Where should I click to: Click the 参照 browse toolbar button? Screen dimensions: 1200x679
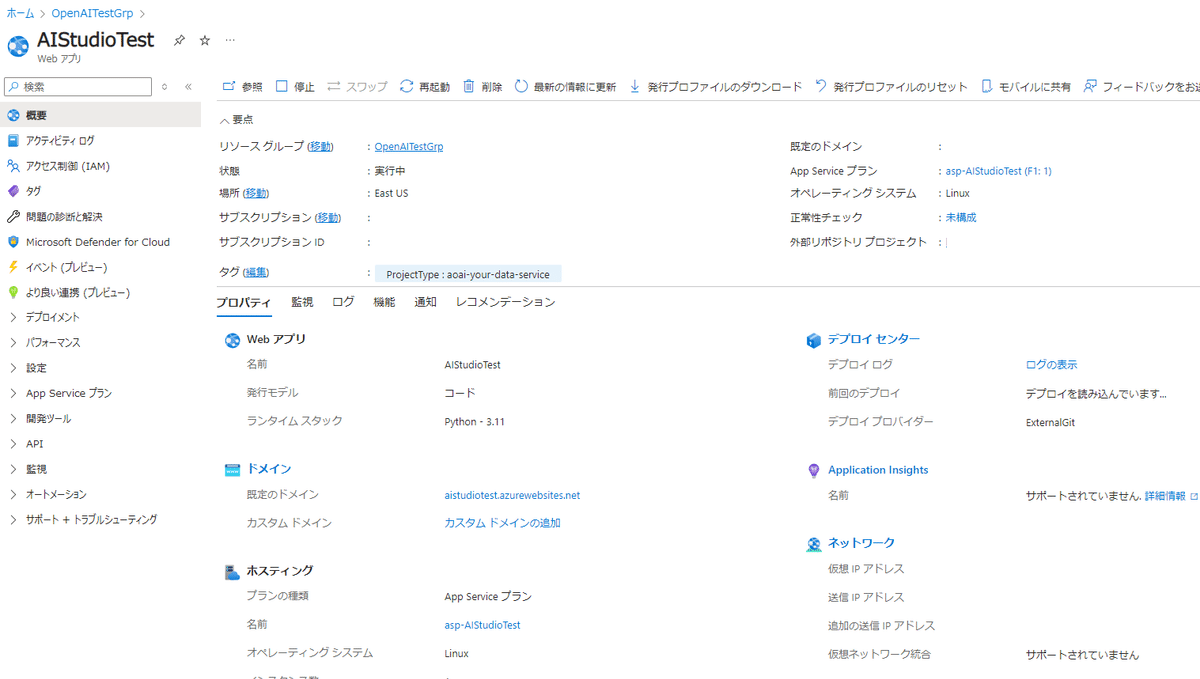pos(242,87)
